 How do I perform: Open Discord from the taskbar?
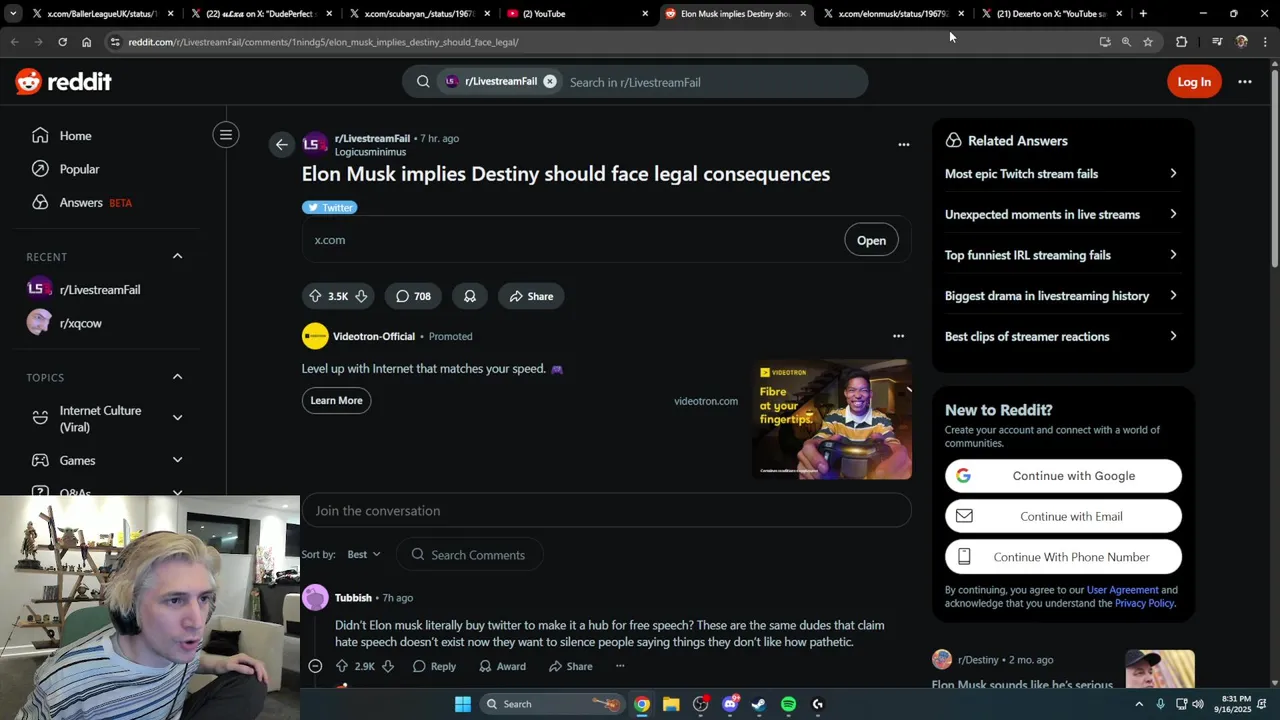click(730, 704)
